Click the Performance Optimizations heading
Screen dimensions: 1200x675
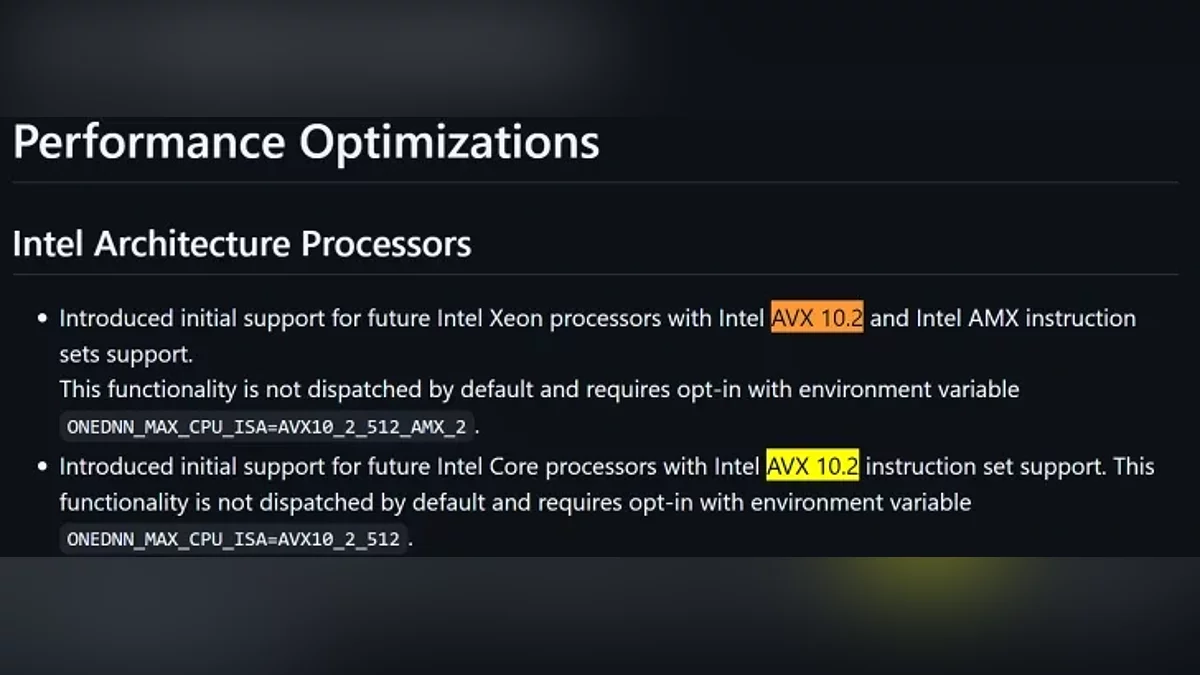click(x=306, y=142)
